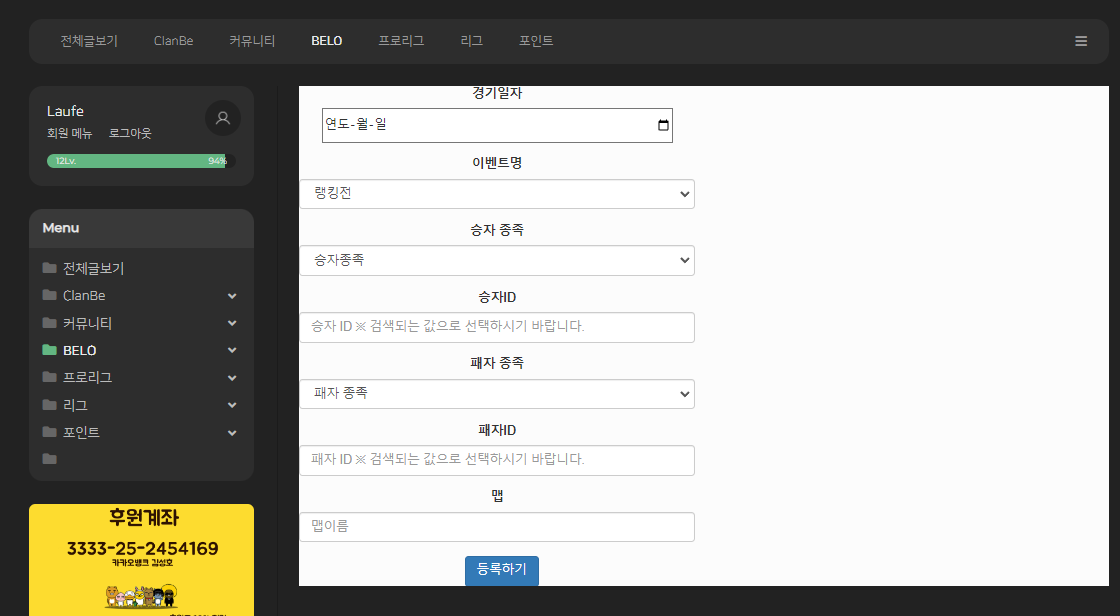Screen dimensions: 1120x616
Task: Click the 패자 종족 field label
Action: [x=497, y=362]
